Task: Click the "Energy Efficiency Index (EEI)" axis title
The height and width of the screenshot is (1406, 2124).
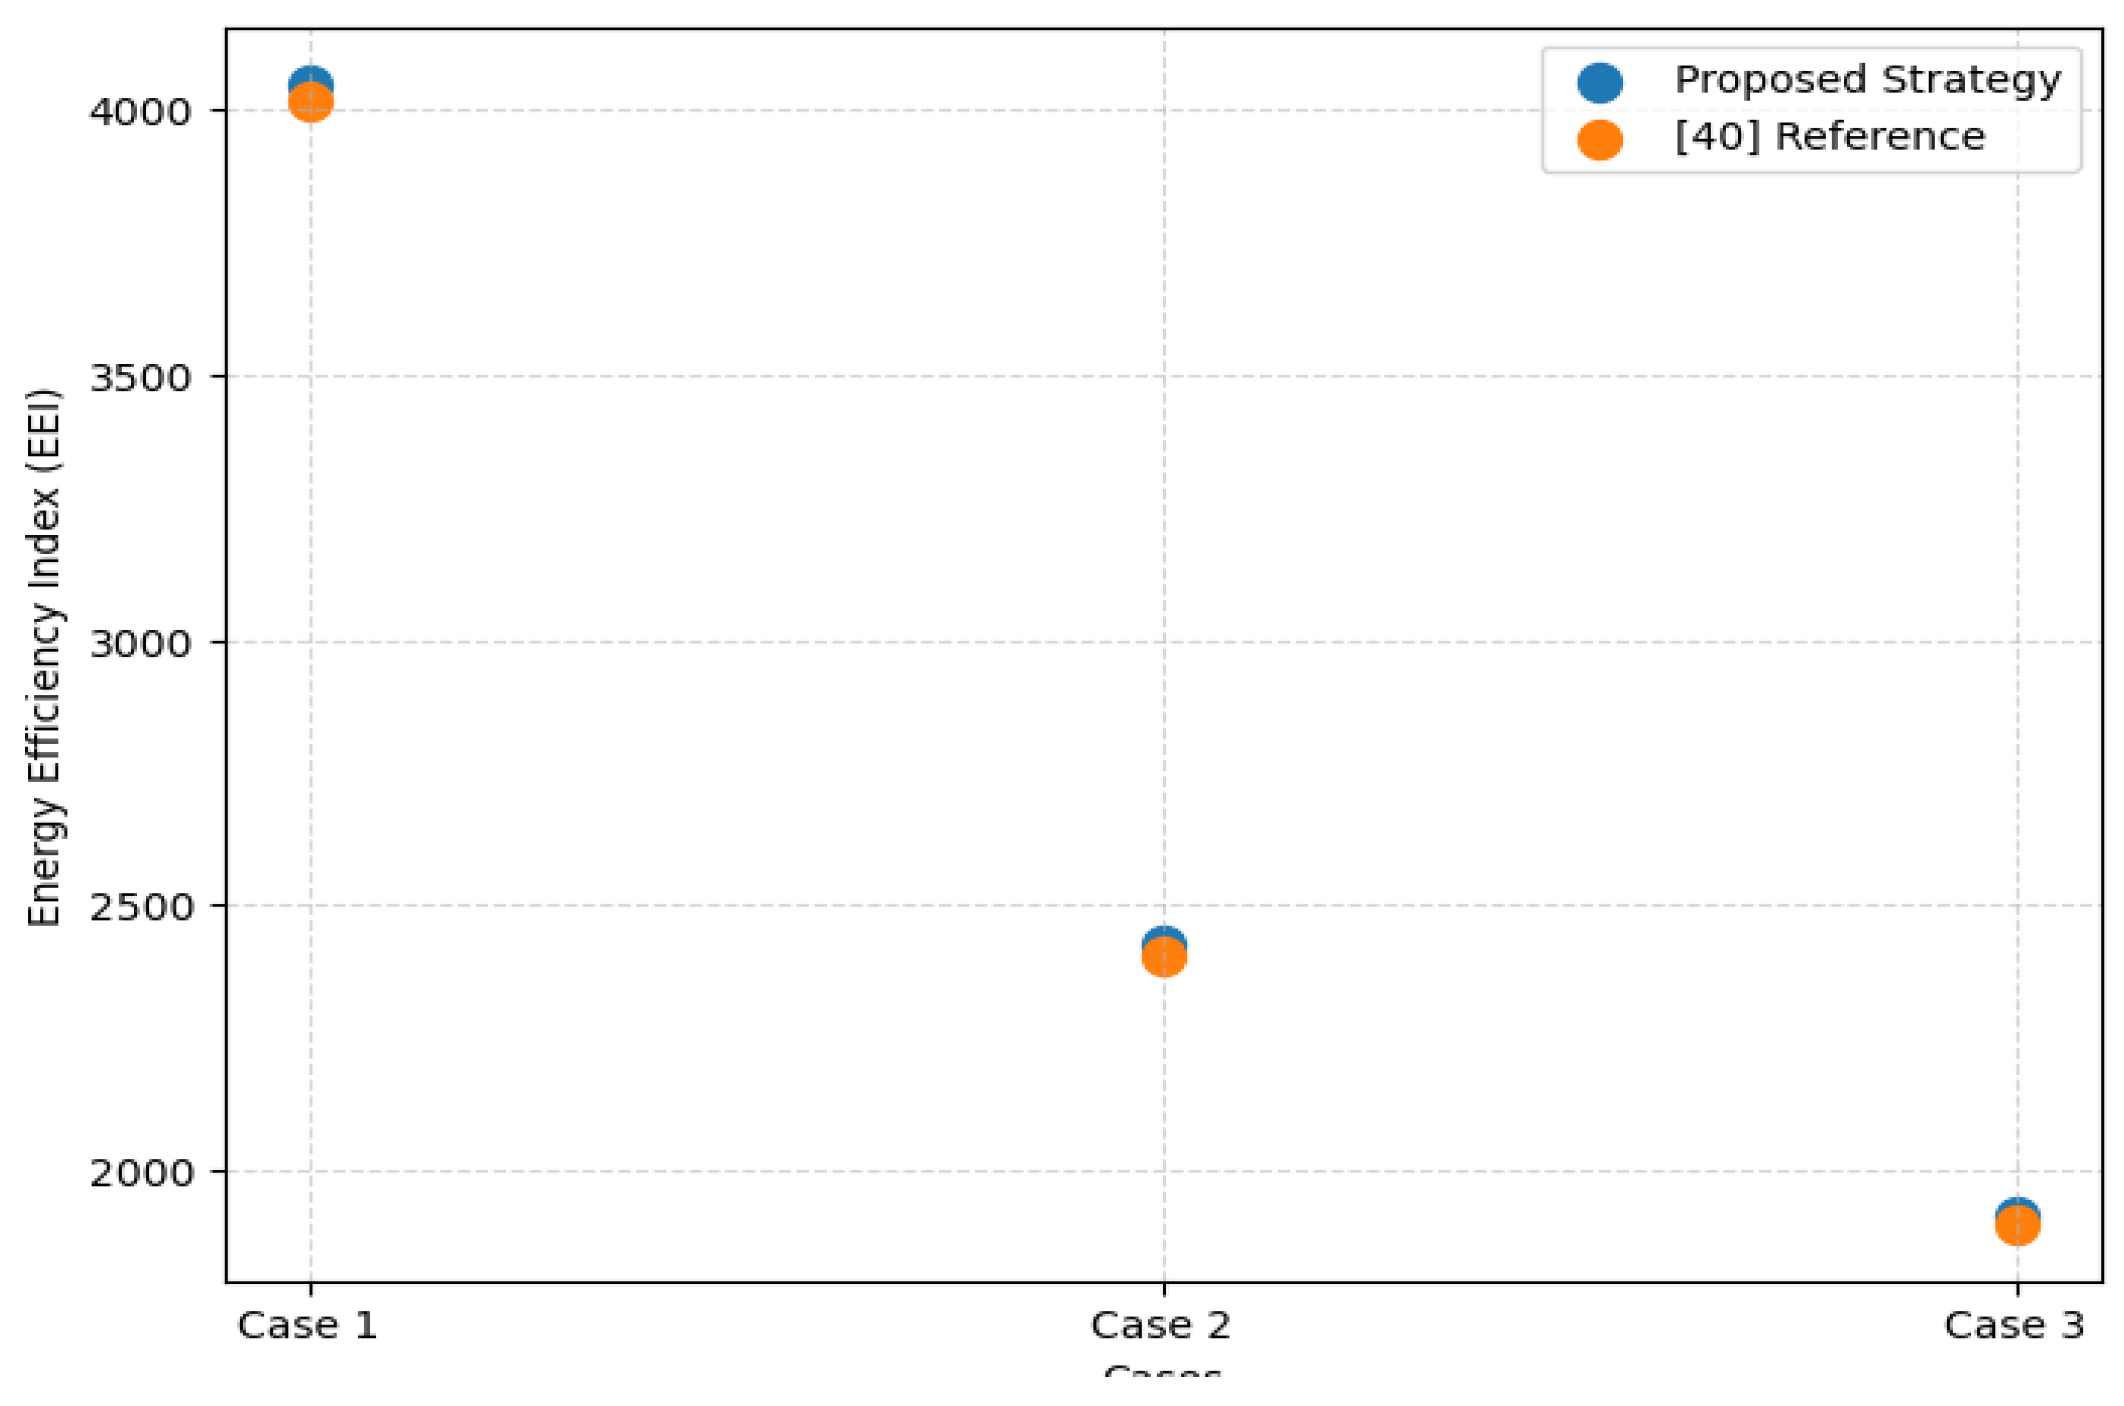Action: pos(44,657)
